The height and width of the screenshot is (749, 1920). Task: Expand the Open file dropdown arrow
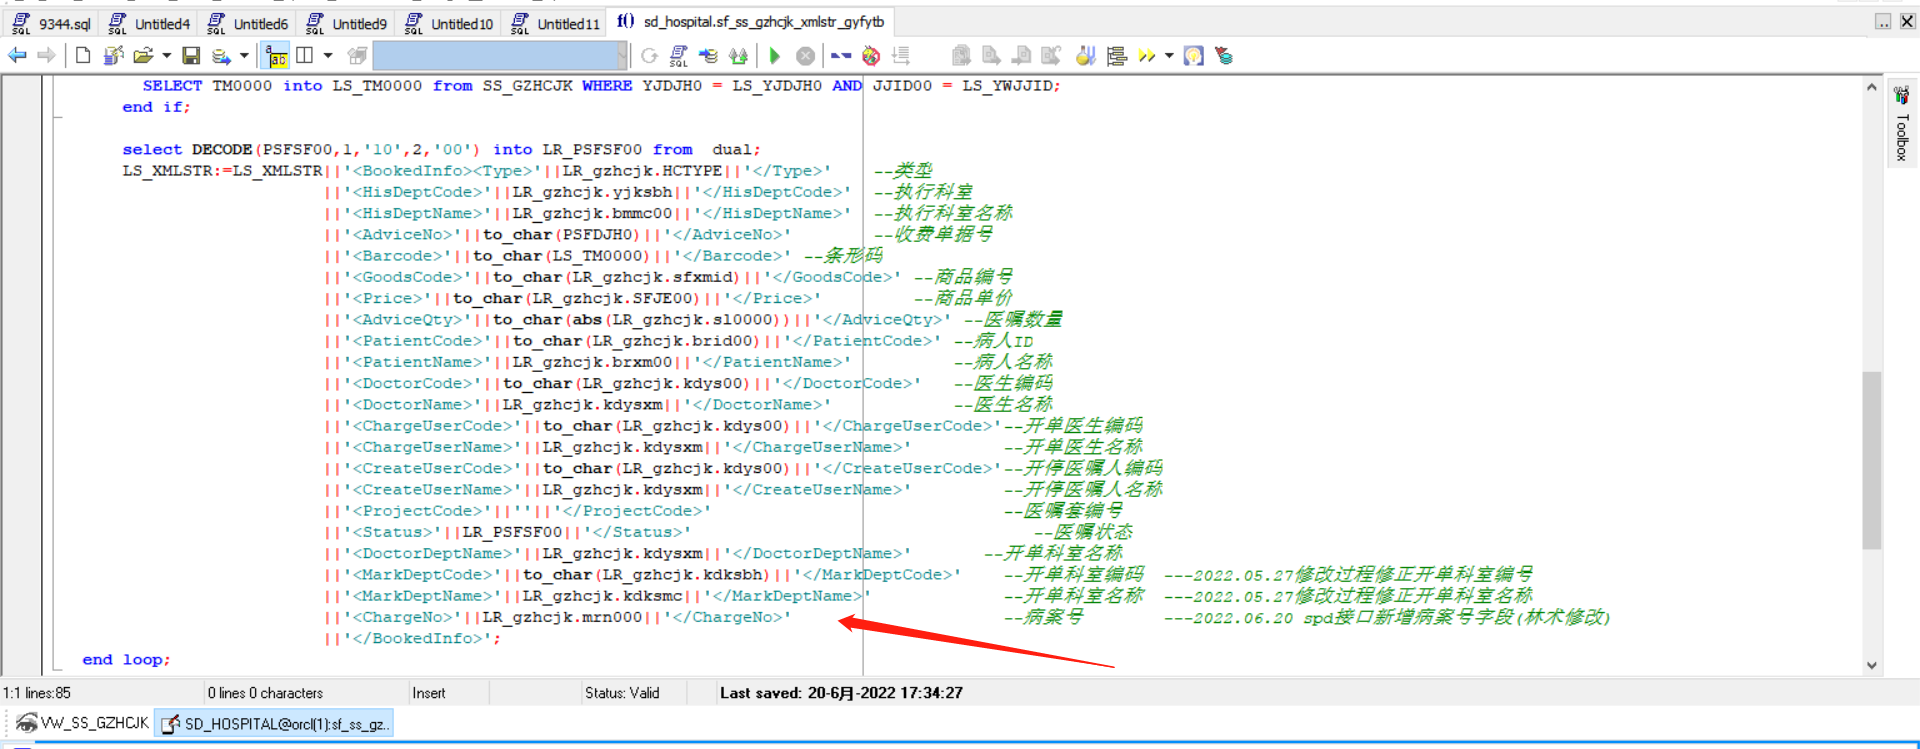coord(166,56)
